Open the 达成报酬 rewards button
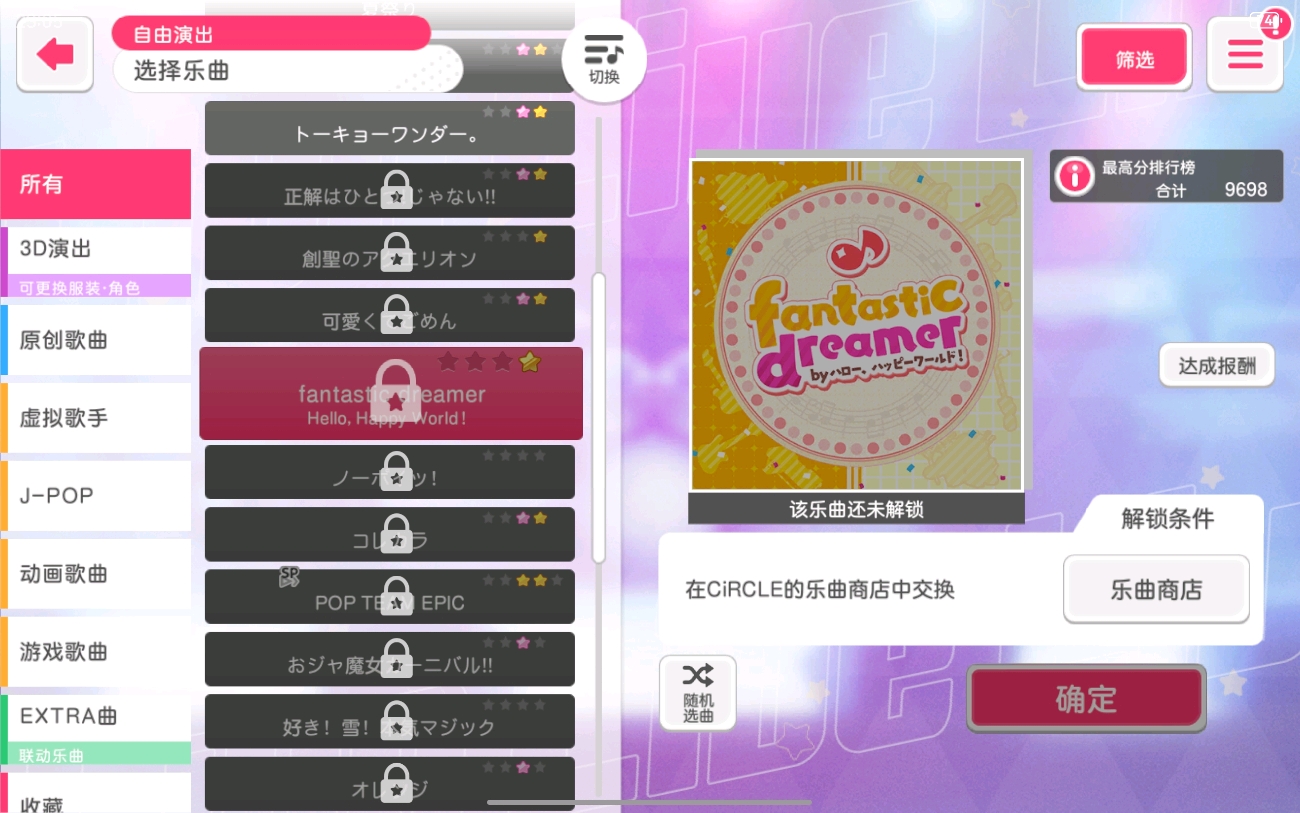Image resolution: width=1300 pixels, height=813 pixels. [1217, 365]
